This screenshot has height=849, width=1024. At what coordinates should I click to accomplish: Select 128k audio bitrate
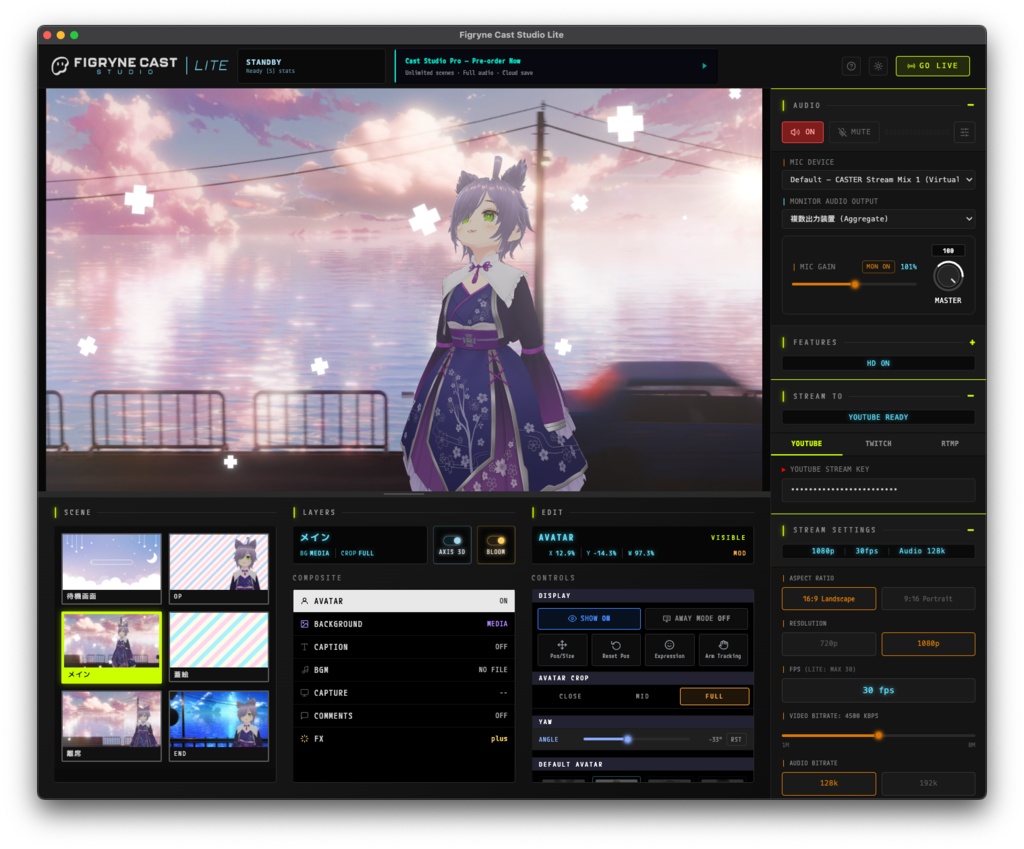coord(829,783)
